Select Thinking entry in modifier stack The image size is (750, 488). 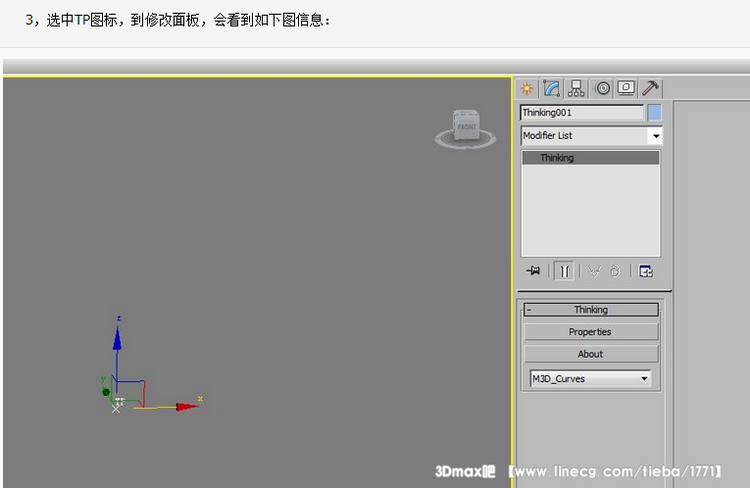click(x=590, y=158)
